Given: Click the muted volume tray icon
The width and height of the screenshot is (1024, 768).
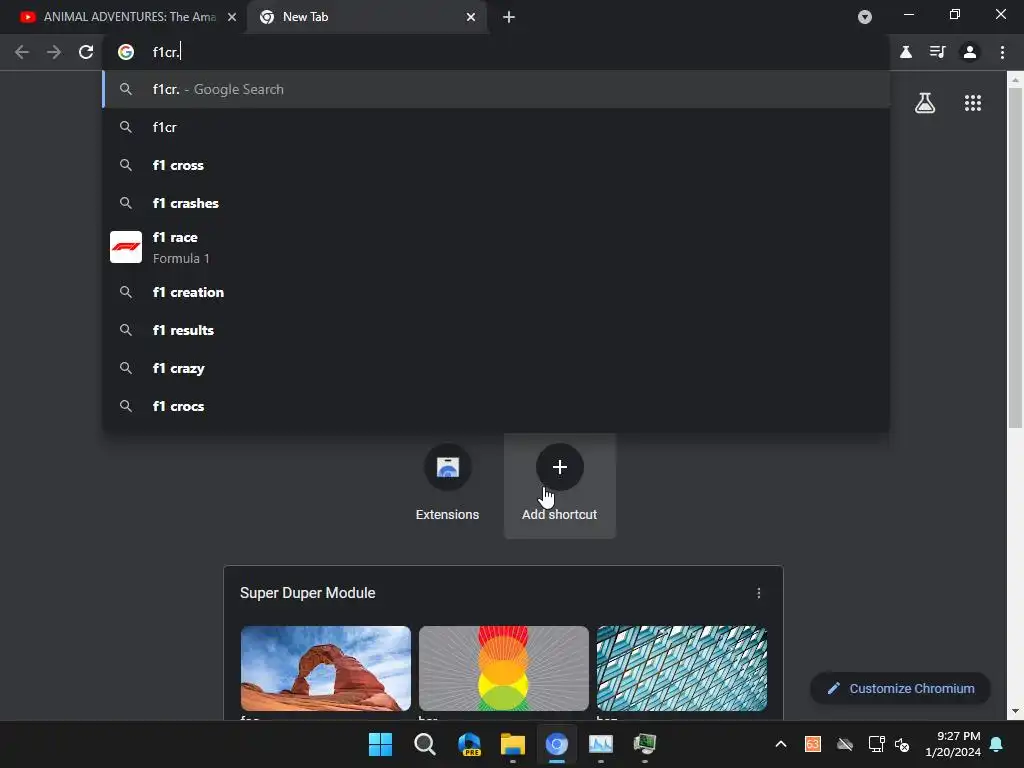Looking at the screenshot, I should (x=902, y=744).
